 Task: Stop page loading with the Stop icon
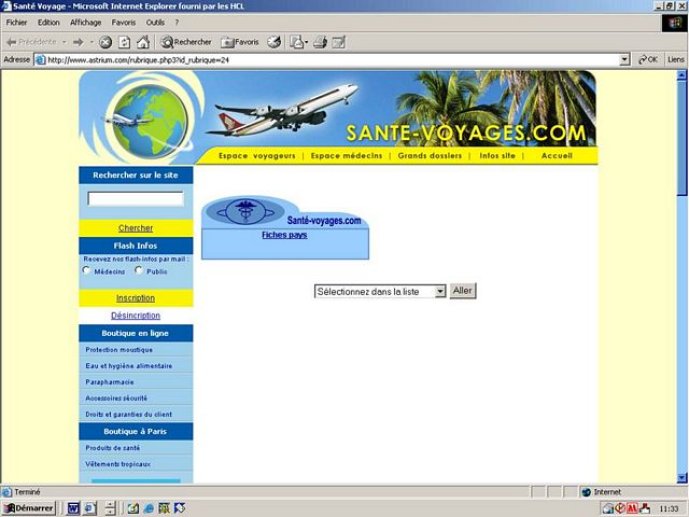(105, 42)
